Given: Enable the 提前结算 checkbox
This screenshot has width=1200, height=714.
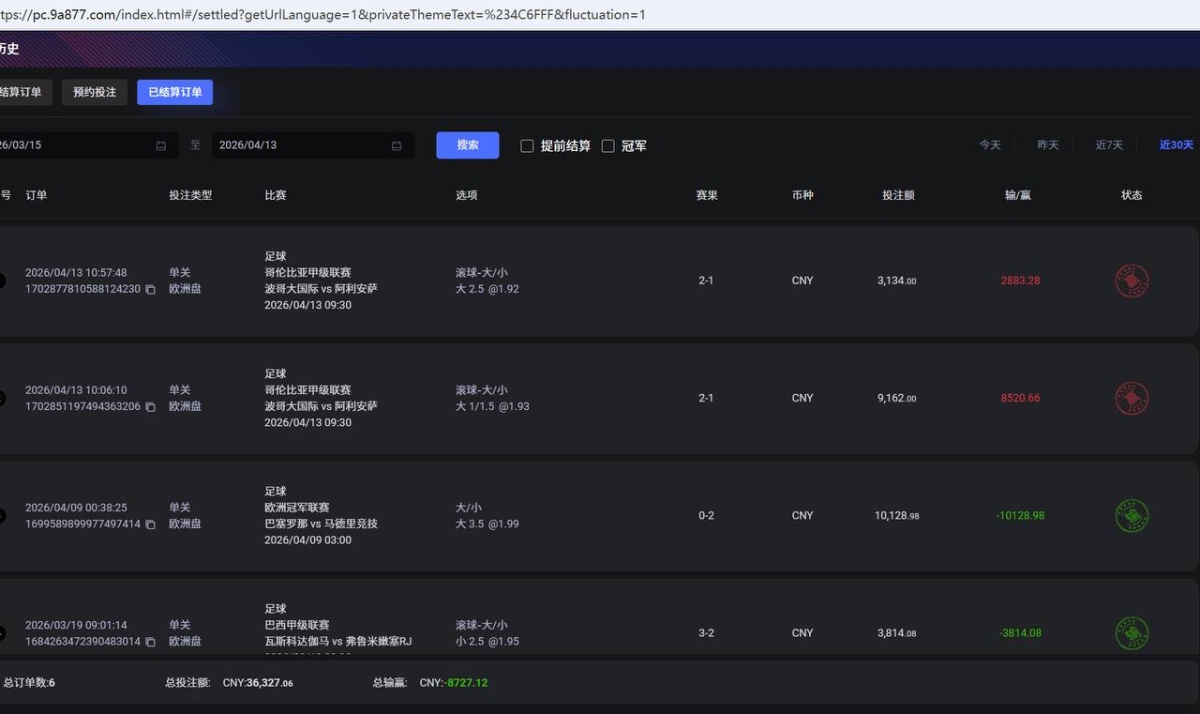Looking at the screenshot, I should 527,145.
